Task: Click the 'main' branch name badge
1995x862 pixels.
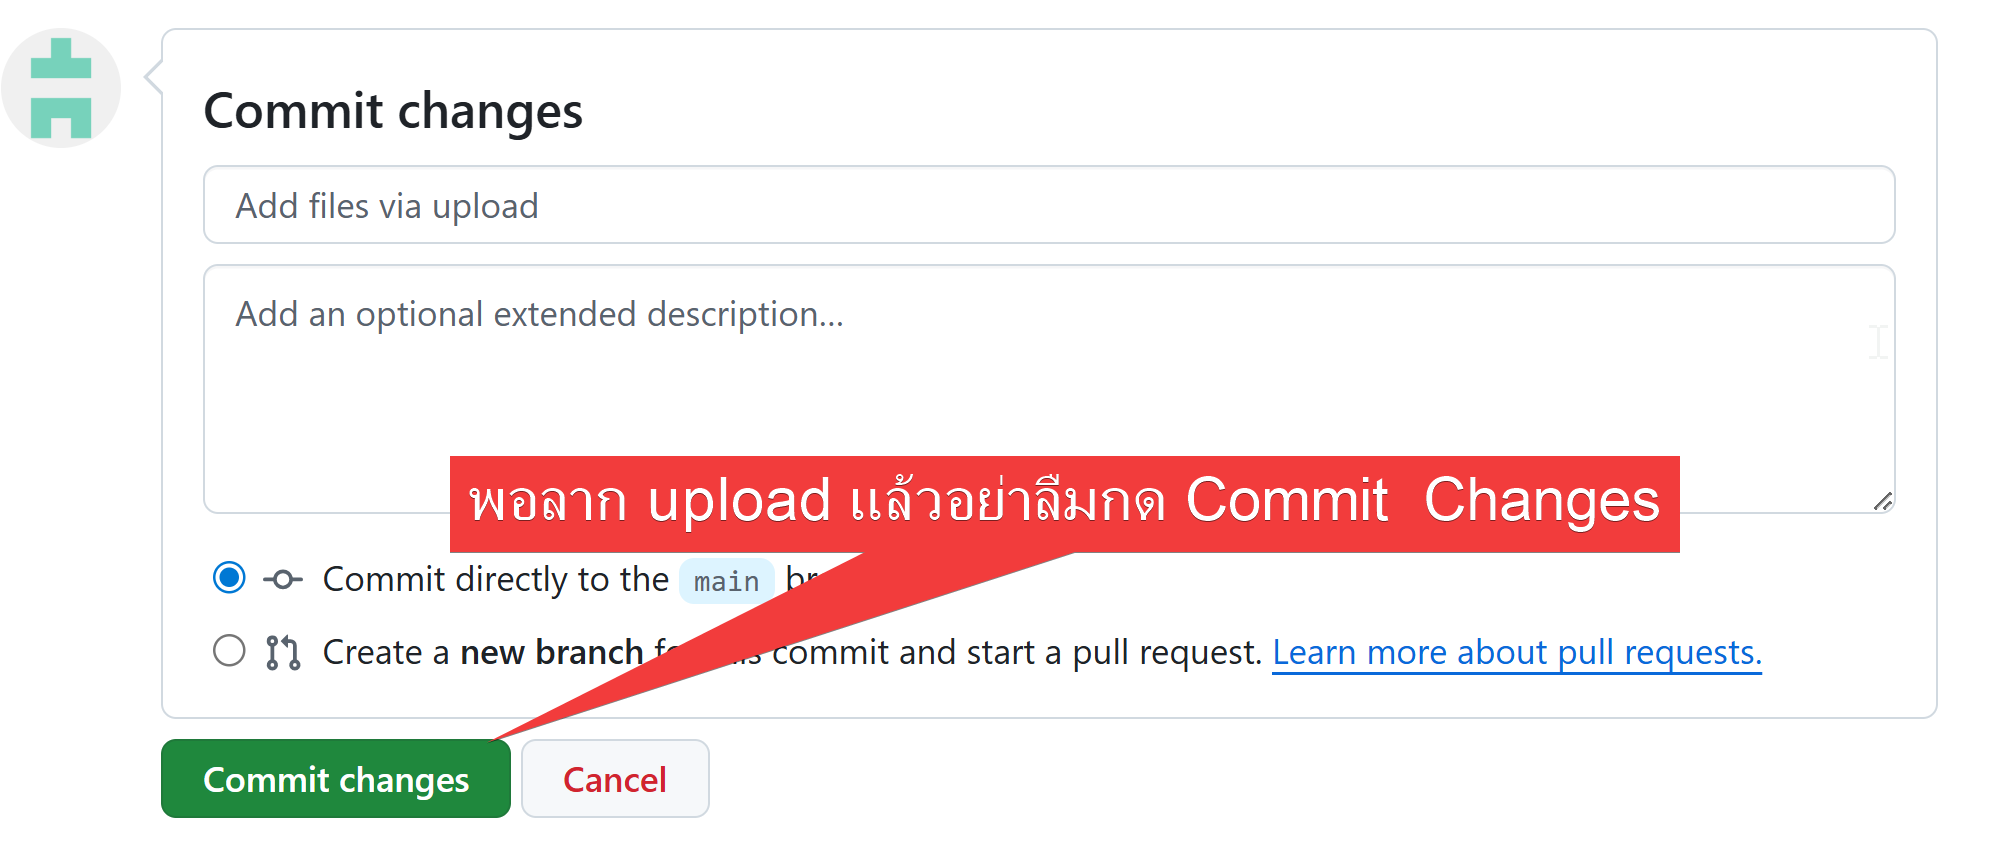Action: coord(726,581)
